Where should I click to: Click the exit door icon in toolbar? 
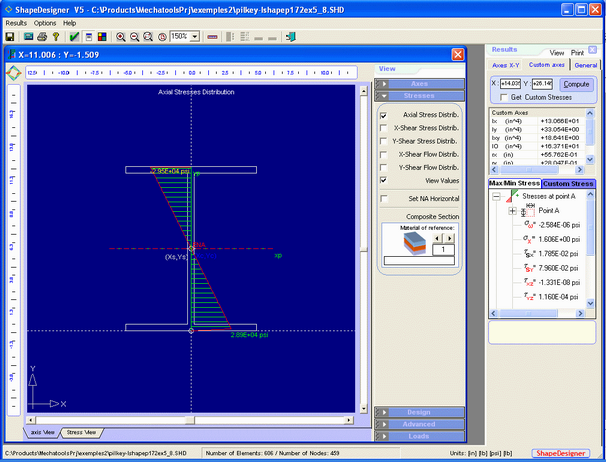[x=291, y=37]
